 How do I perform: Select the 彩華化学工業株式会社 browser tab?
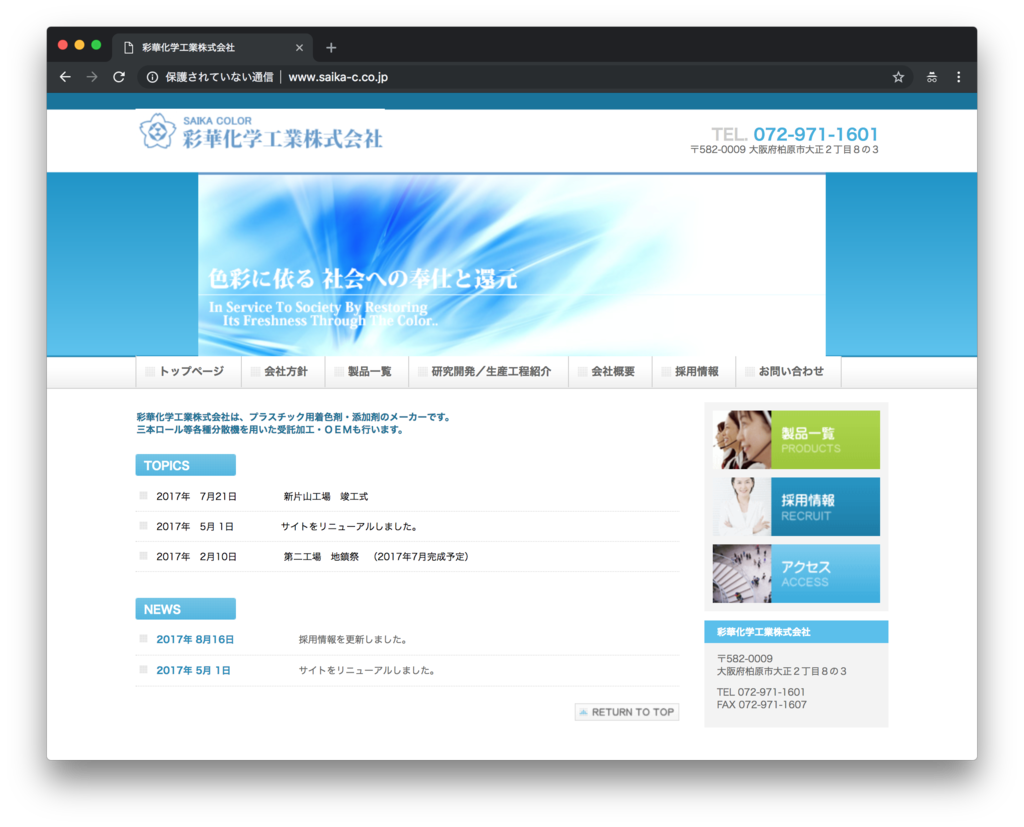point(212,48)
